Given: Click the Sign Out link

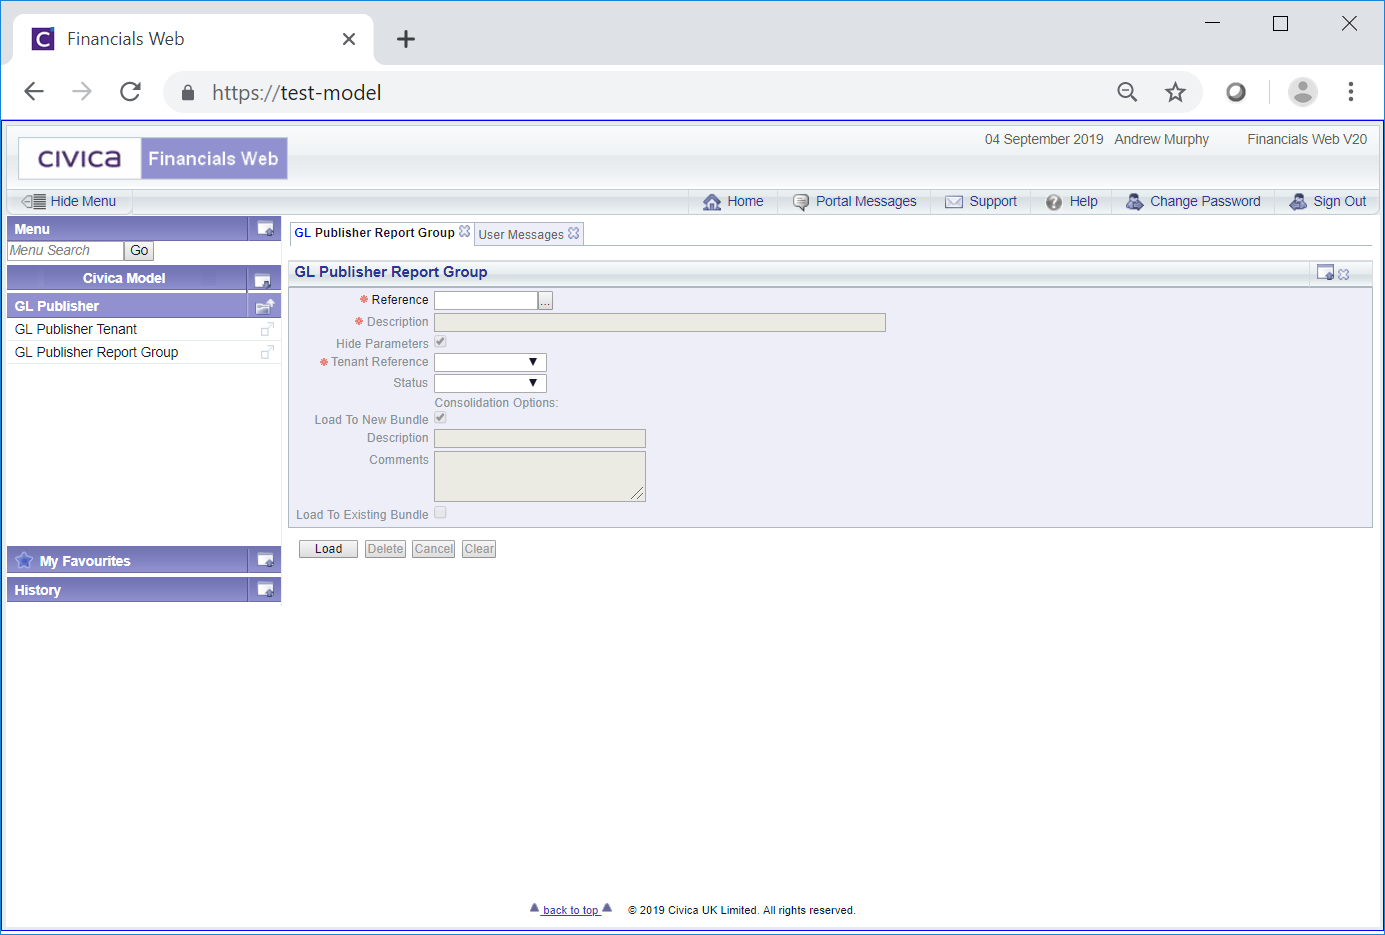Looking at the screenshot, I should pyautogui.click(x=1340, y=202).
